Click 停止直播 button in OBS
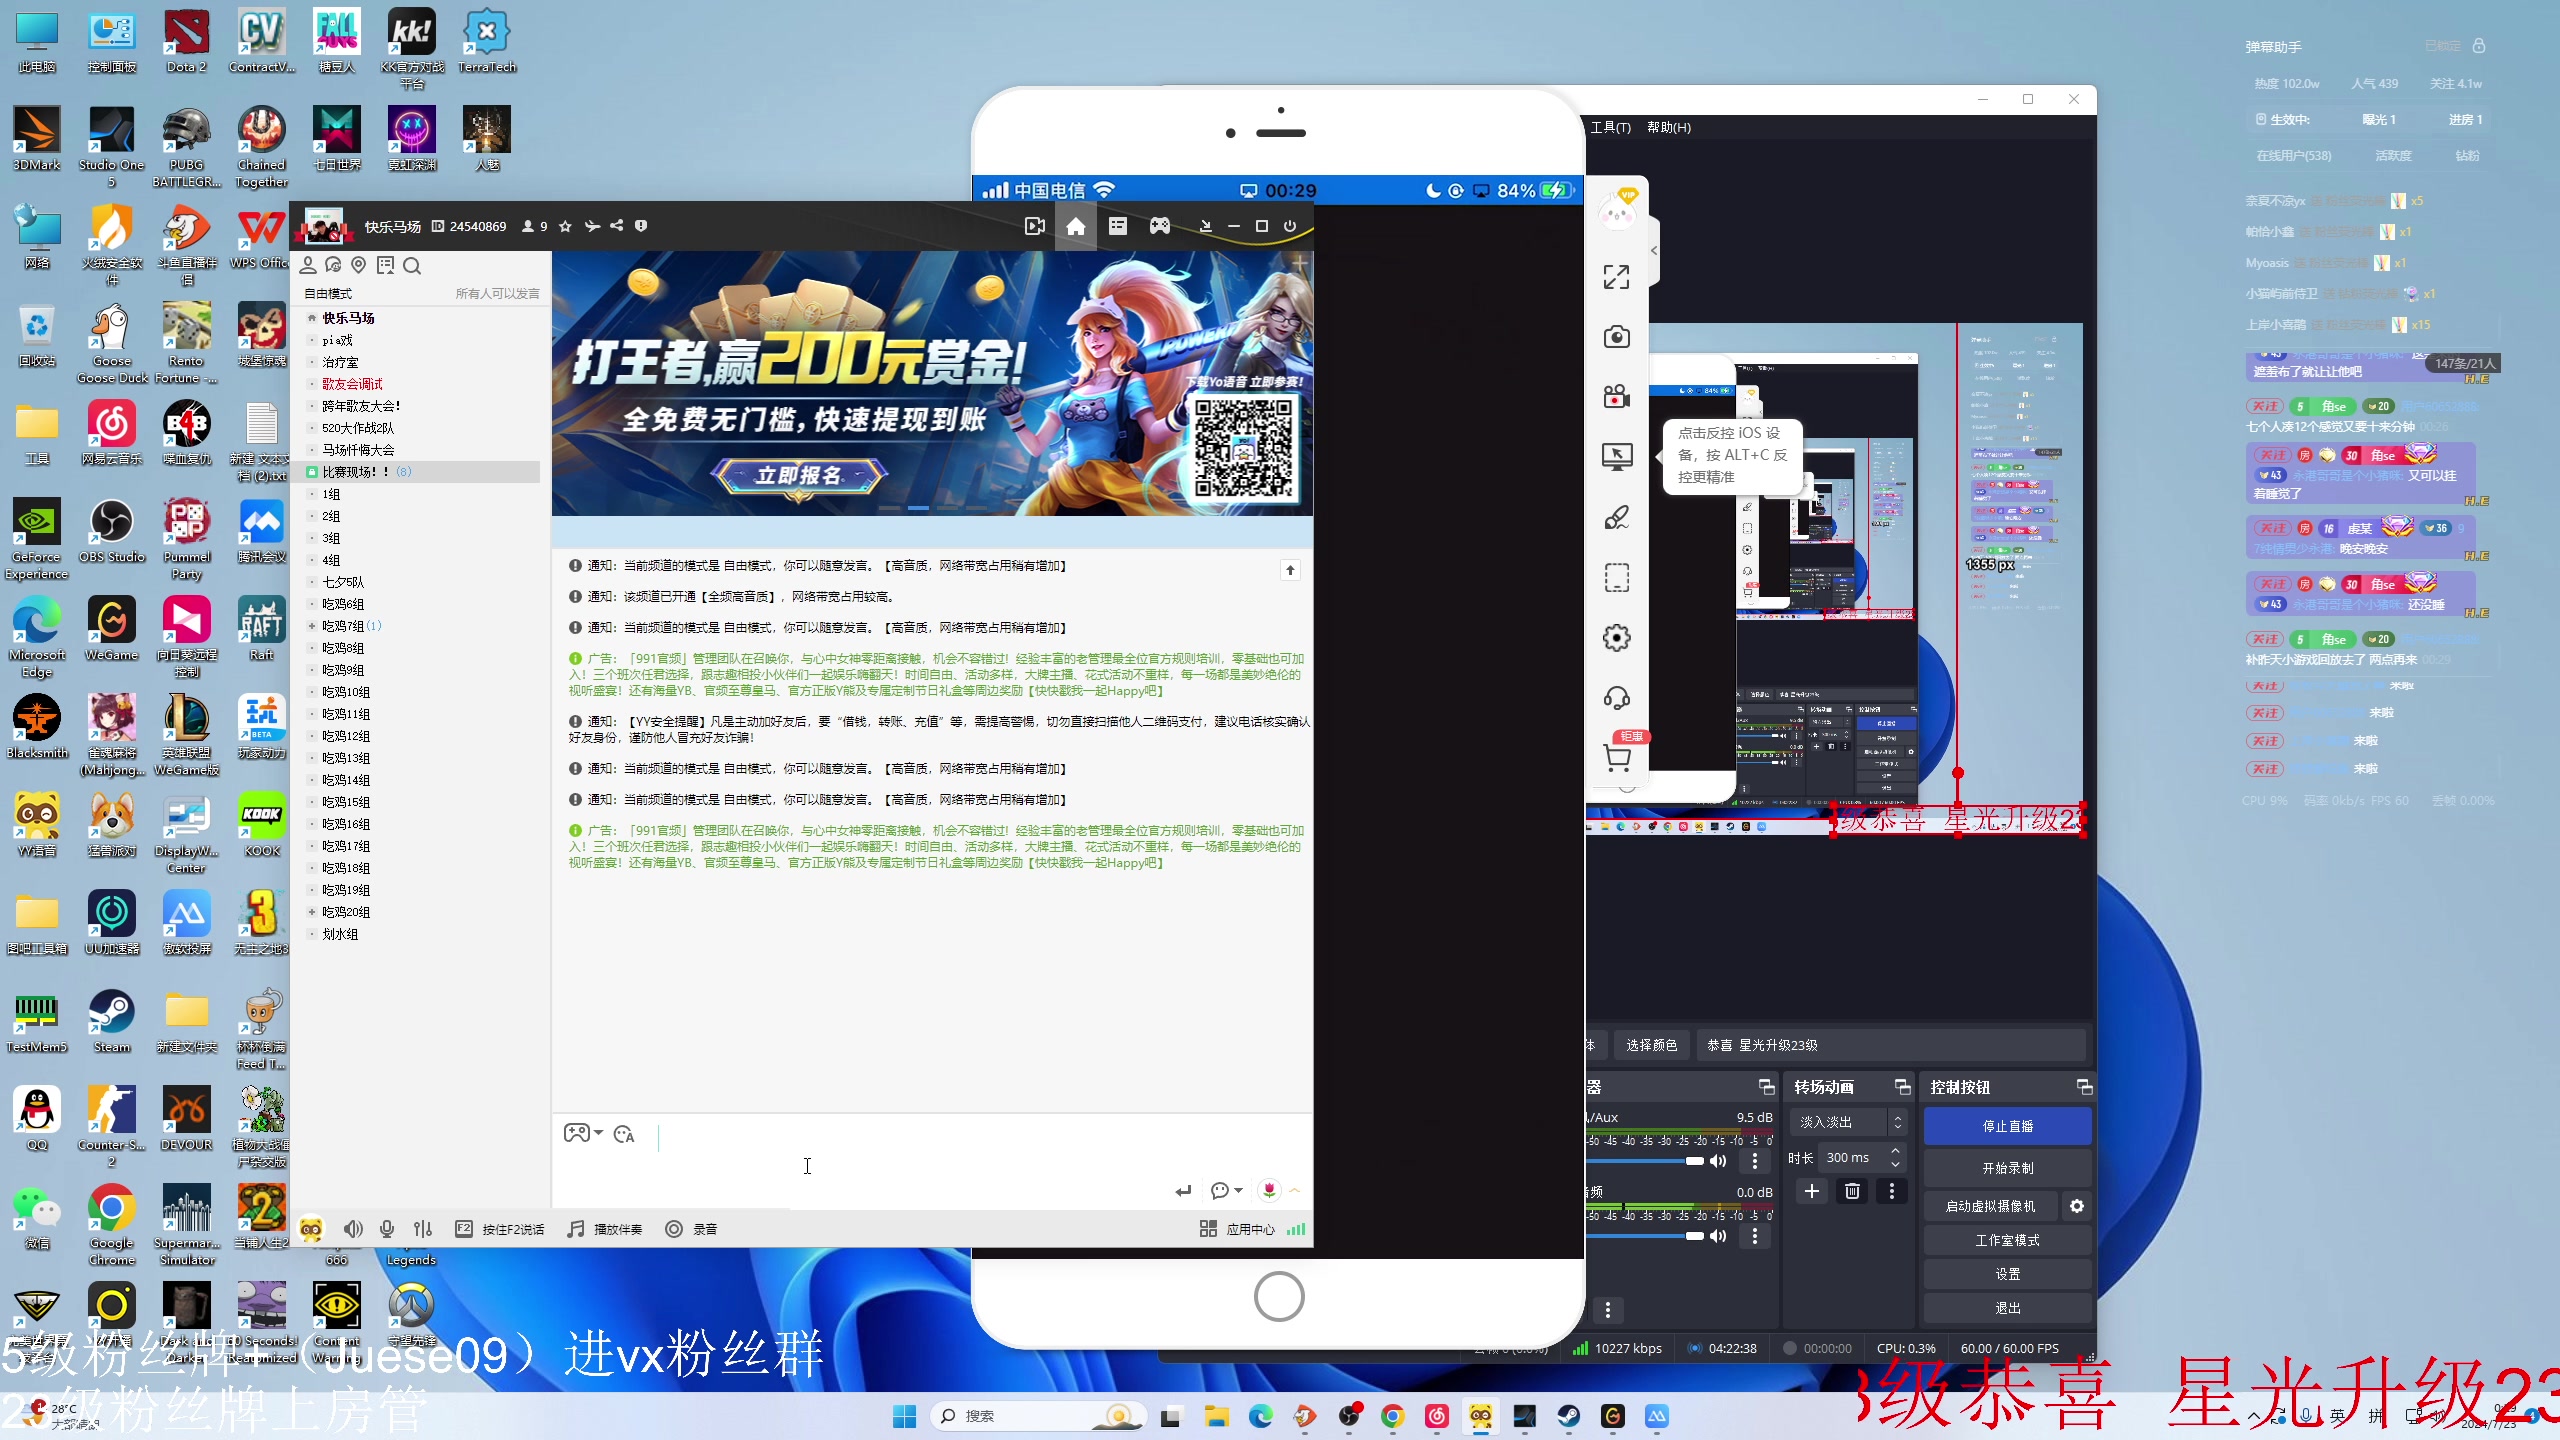Screen dimensions: 2560x1440 coord(2008,1126)
